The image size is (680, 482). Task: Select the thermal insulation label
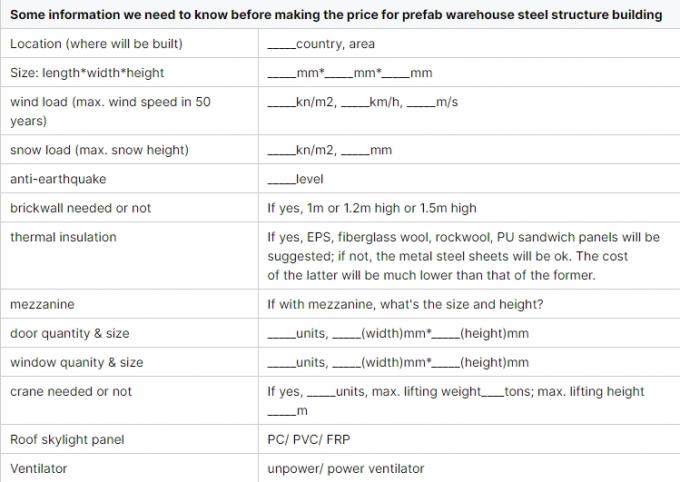(x=63, y=237)
